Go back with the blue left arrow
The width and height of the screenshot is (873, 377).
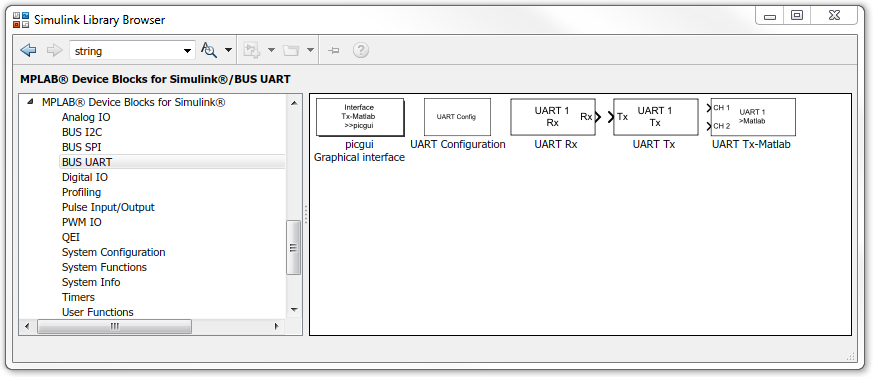[x=28, y=51]
